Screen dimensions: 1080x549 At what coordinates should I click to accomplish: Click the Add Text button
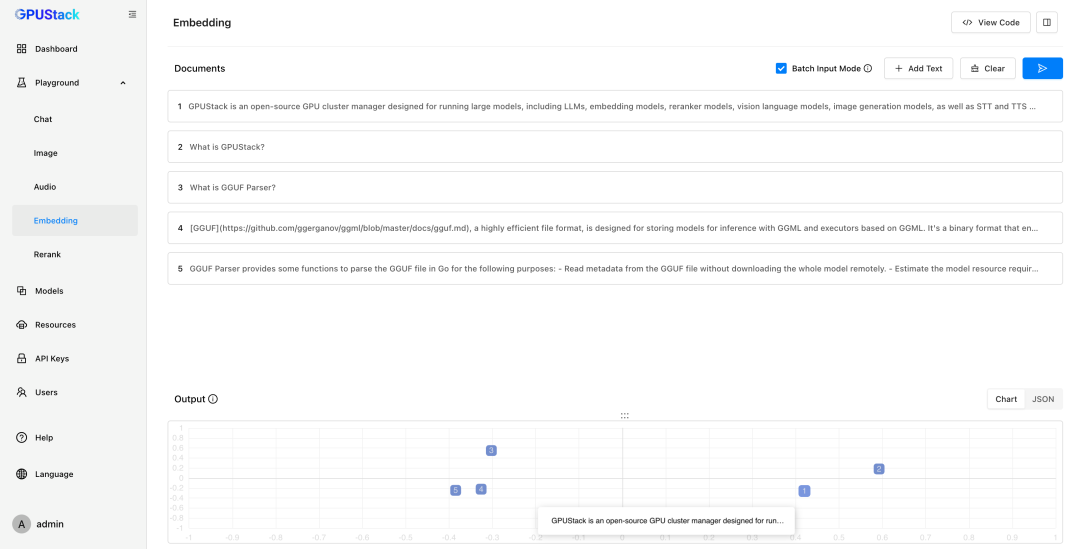pyautogui.click(x=918, y=68)
